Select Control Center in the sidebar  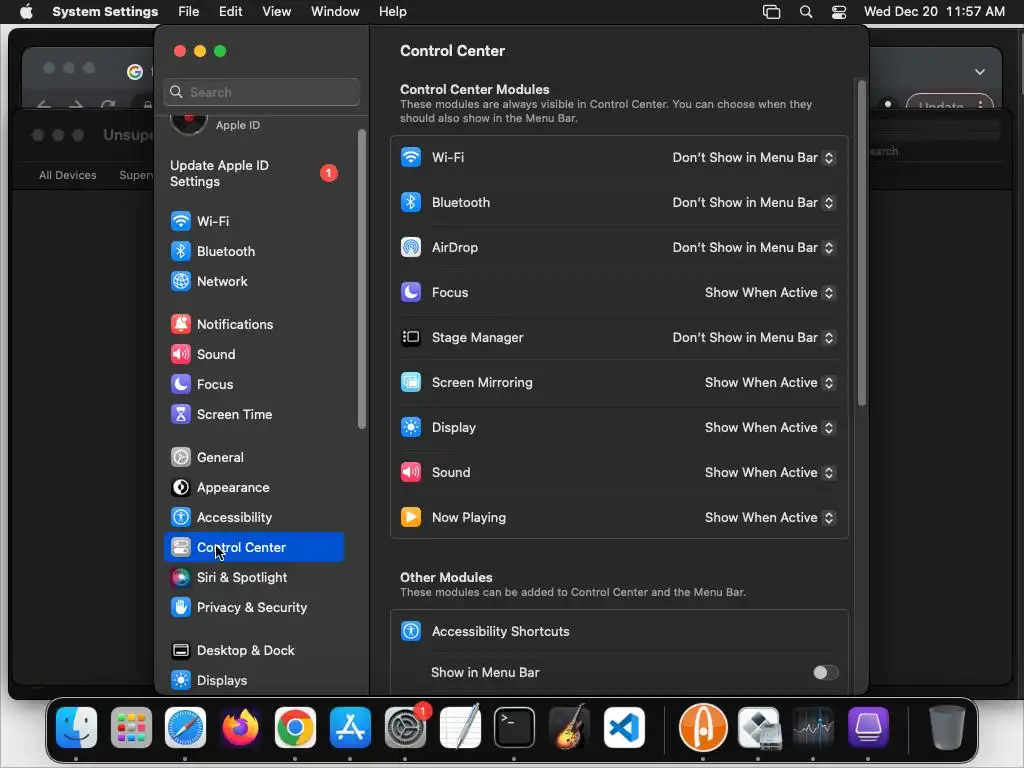click(253, 547)
